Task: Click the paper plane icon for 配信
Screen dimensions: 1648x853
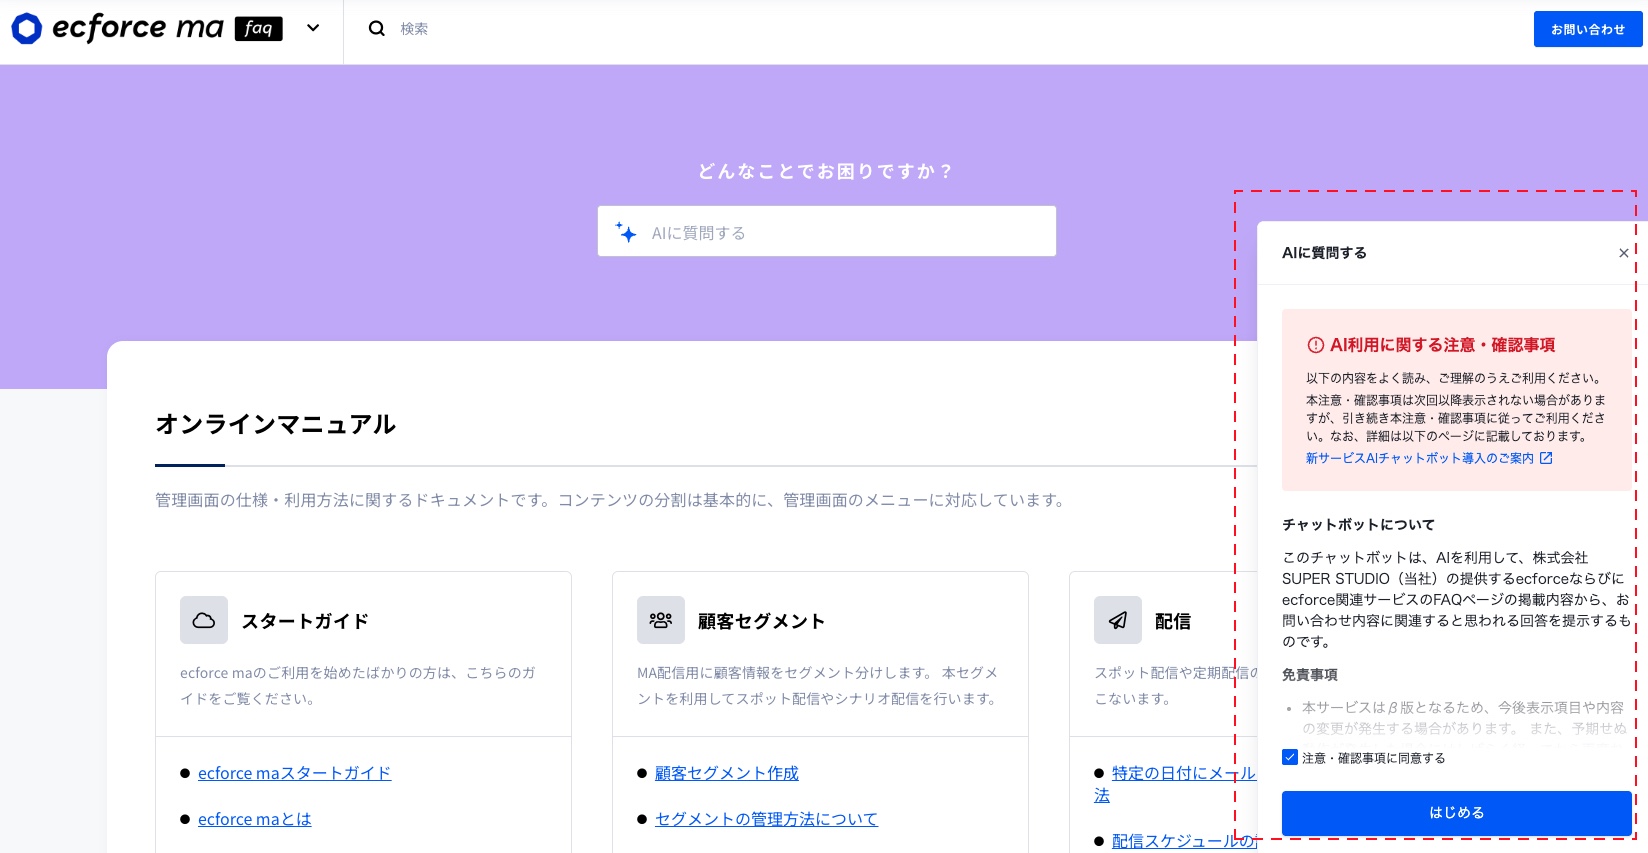Action: (x=1118, y=620)
